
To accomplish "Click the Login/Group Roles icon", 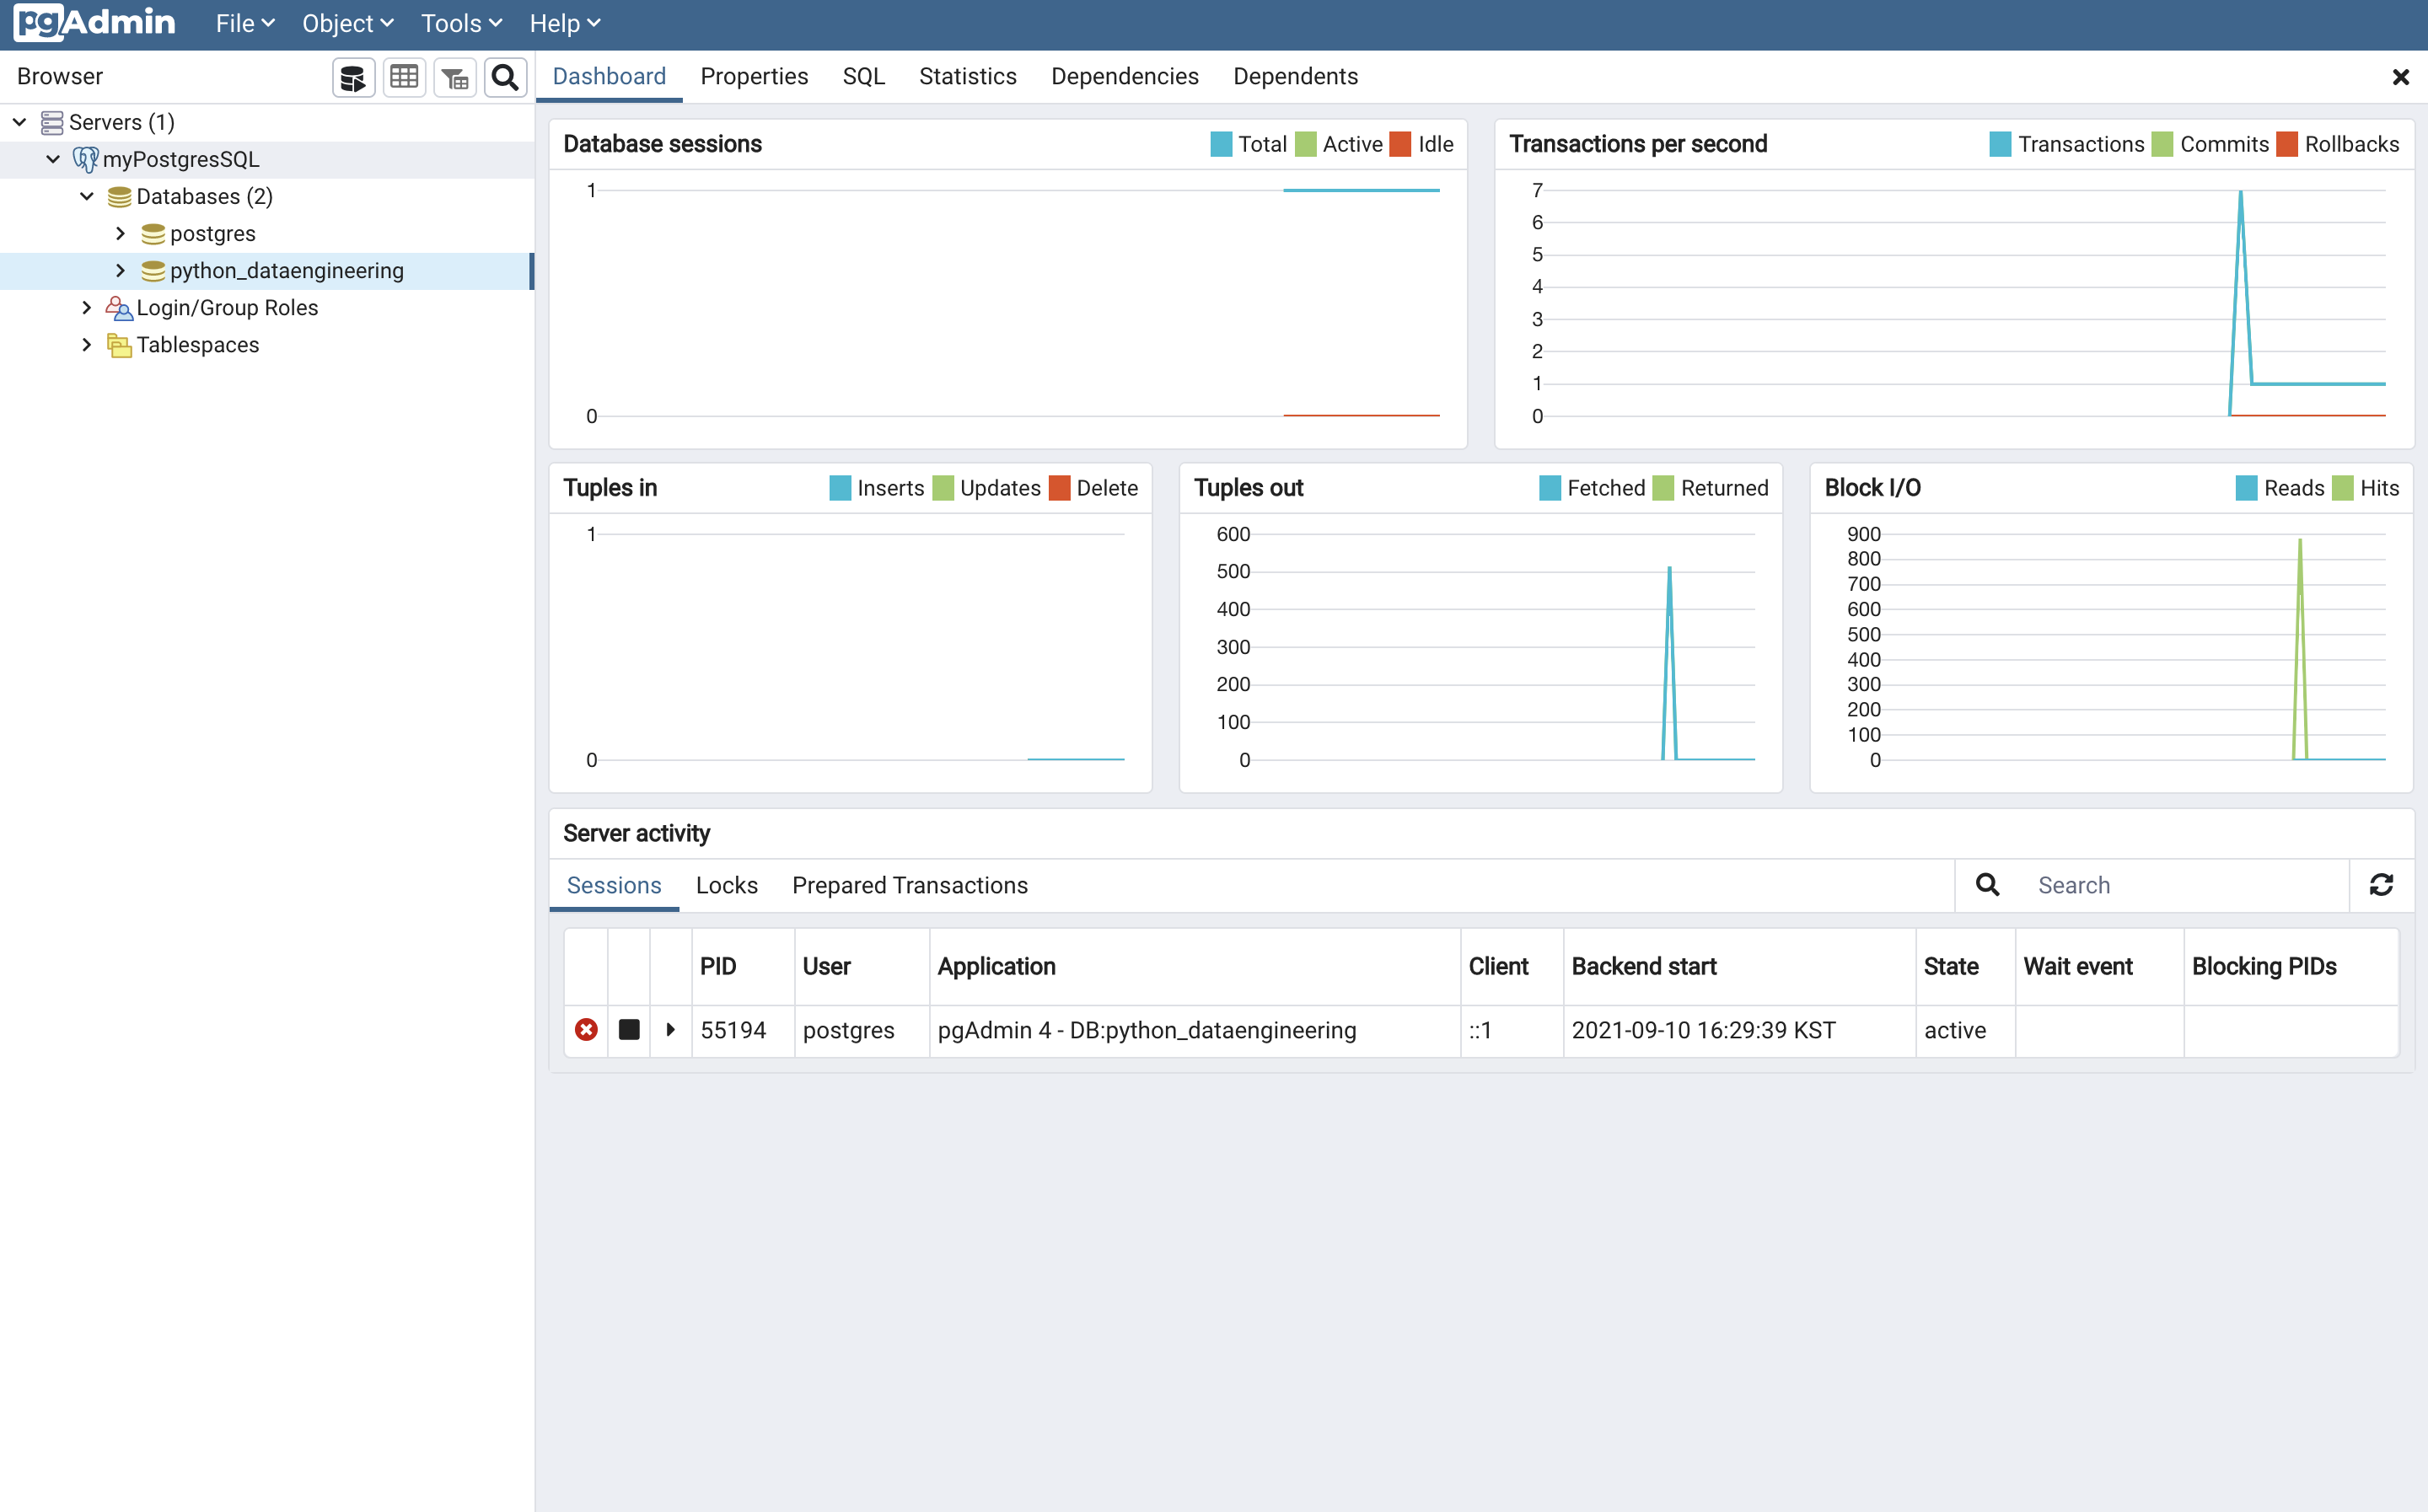I will pyautogui.click(x=119, y=307).
